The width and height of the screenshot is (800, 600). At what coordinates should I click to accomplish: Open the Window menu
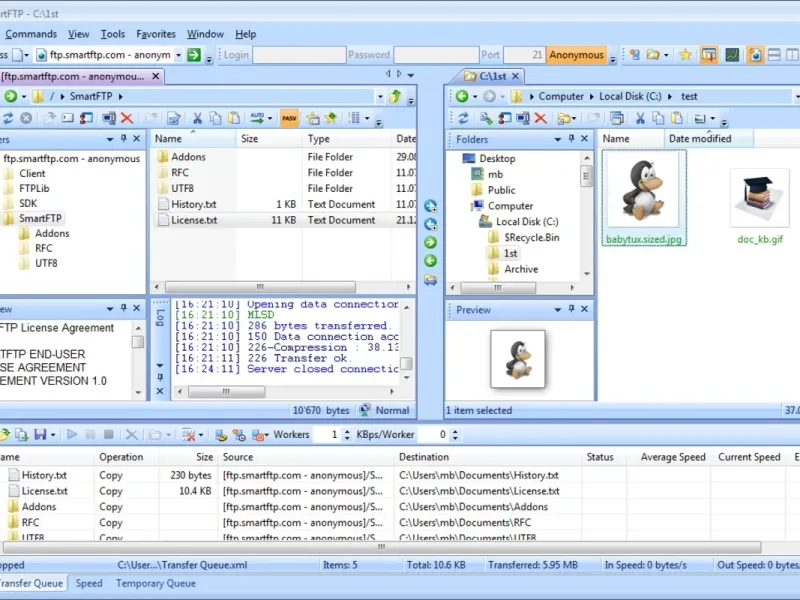(x=205, y=34)
